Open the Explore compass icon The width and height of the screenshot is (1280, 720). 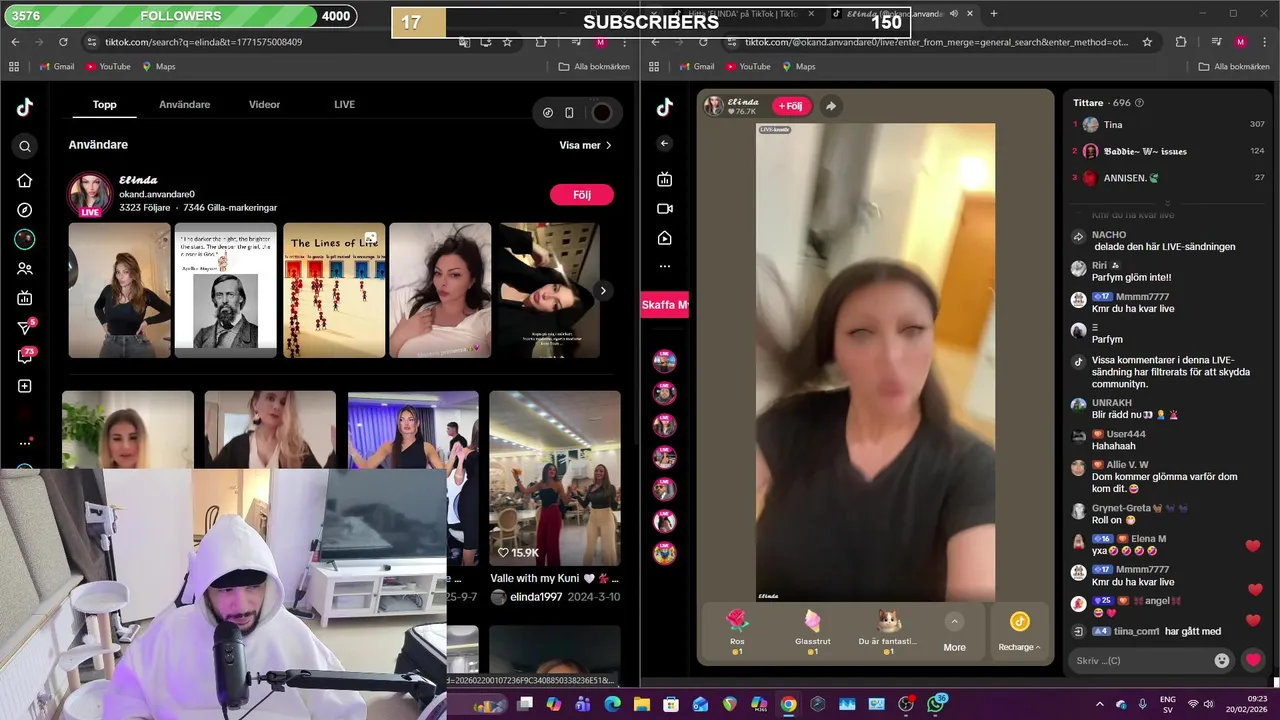click(x=25, y=210)
